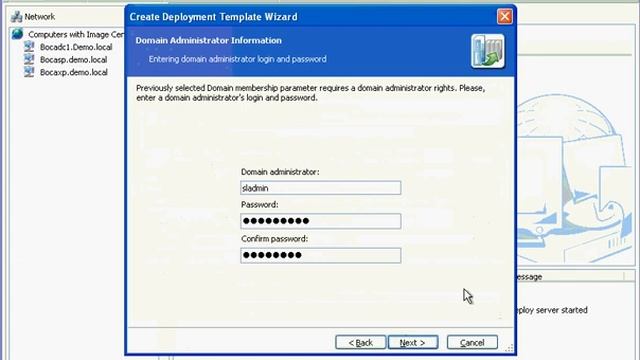Viewport: 640px width, 360px height.
Task: Cancel the Create Deployment Template Wizard
Action: pyautogui.click(x=472, y=342)
